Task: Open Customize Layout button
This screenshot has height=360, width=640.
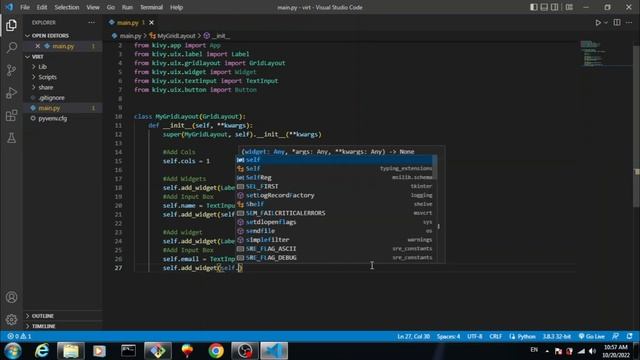Action: click(x=569, y=7)
